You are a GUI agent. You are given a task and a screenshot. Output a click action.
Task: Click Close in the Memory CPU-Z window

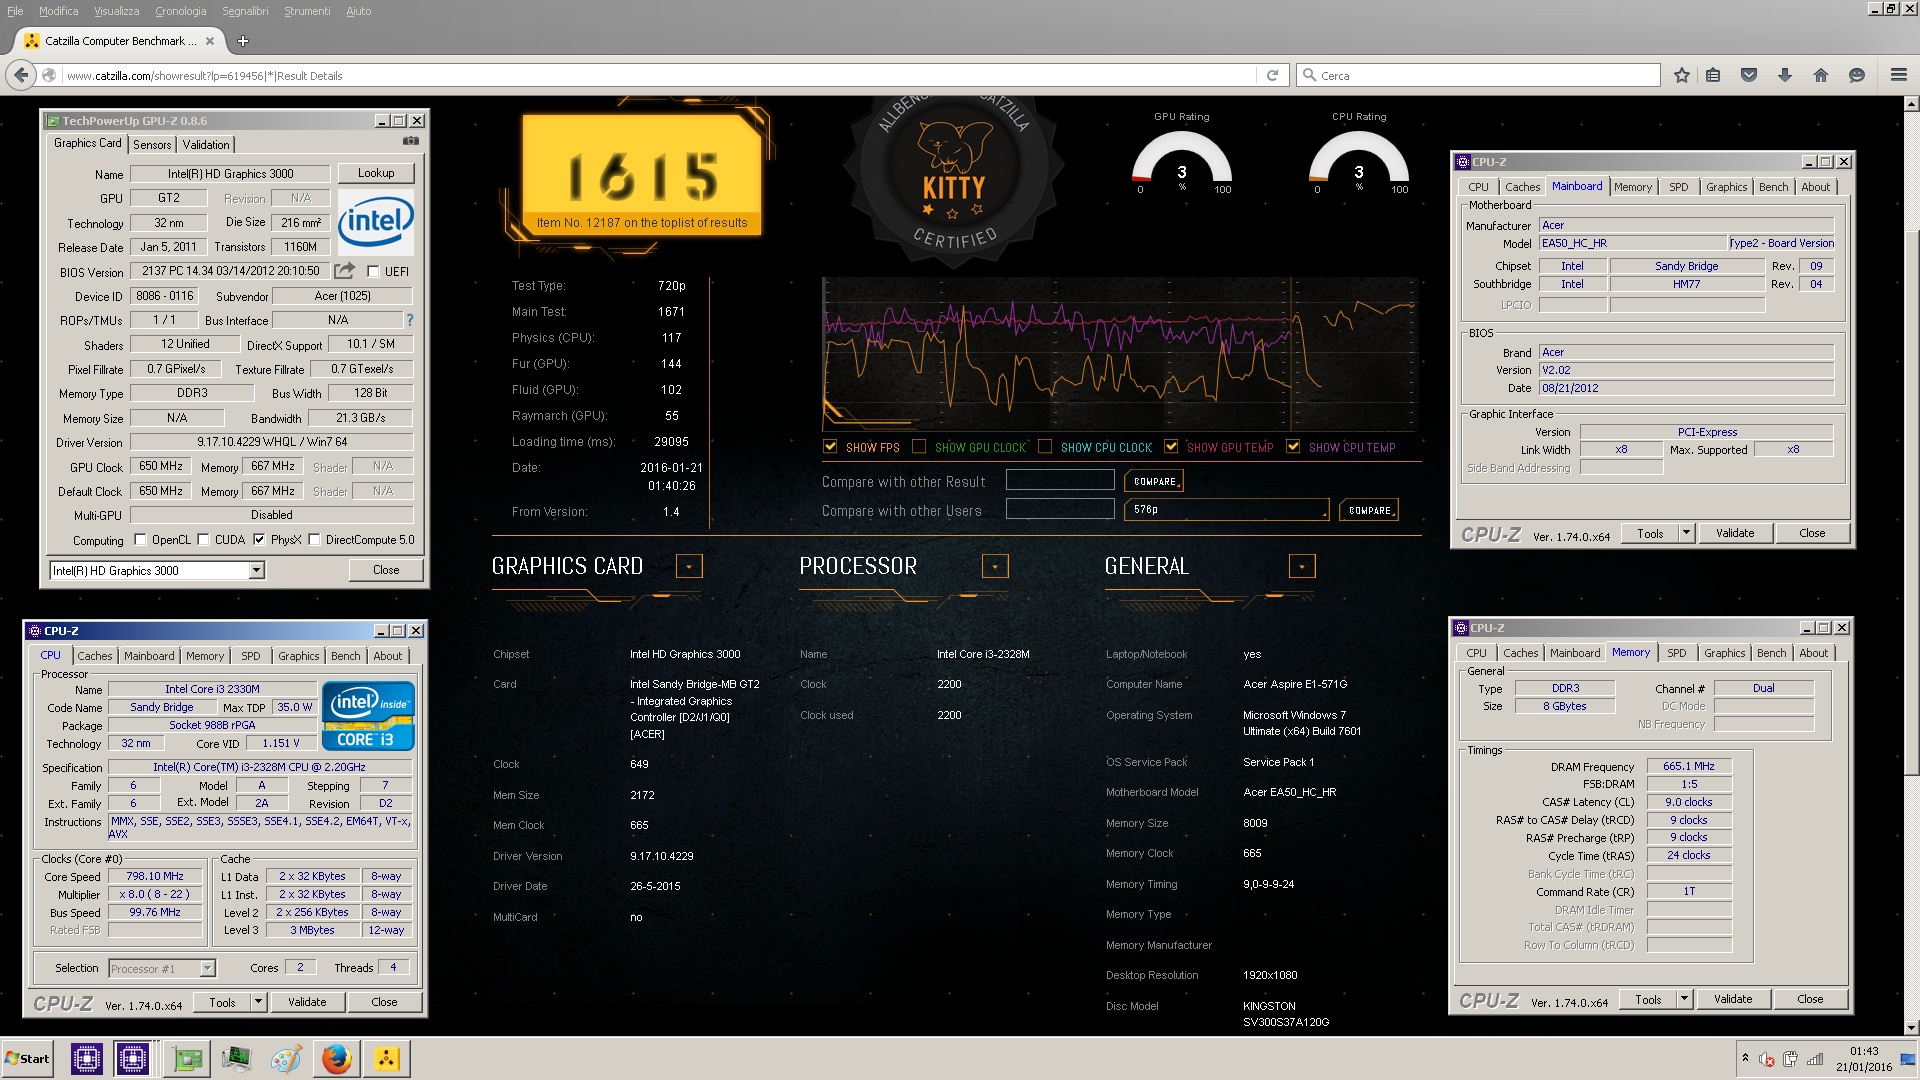point(1810,999)
